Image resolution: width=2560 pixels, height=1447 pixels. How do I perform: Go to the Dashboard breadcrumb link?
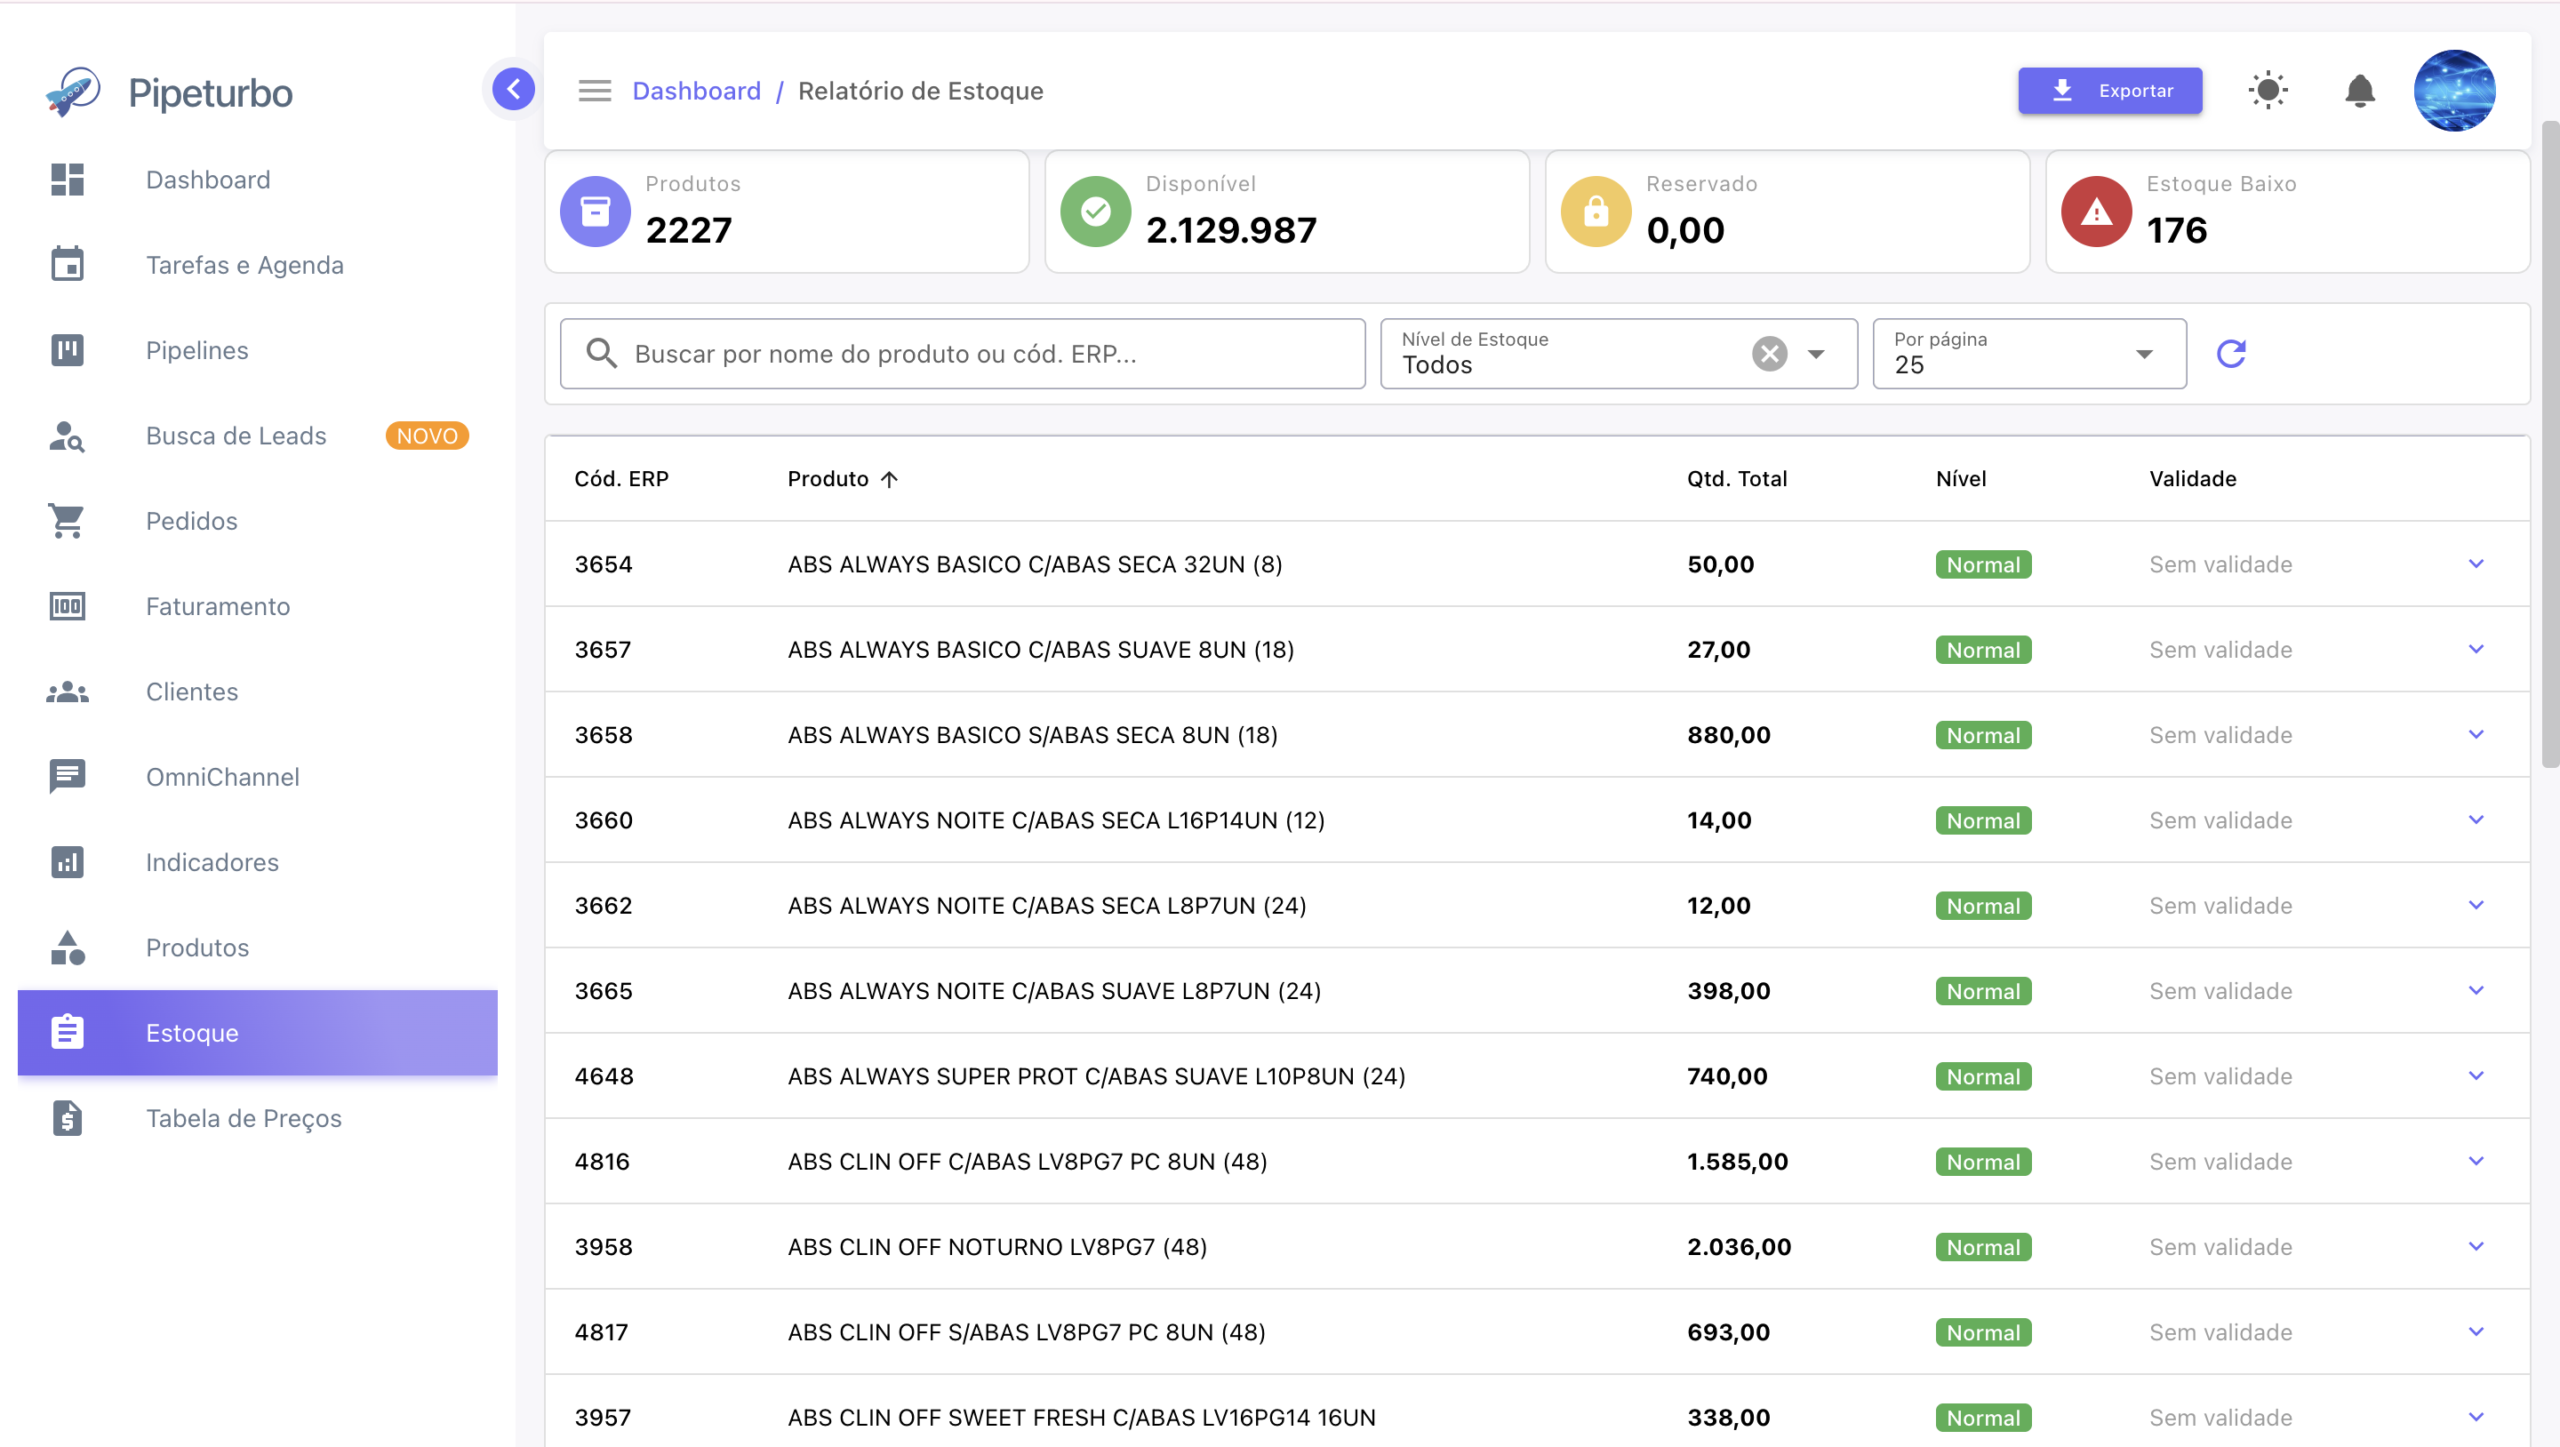[696, 91]
